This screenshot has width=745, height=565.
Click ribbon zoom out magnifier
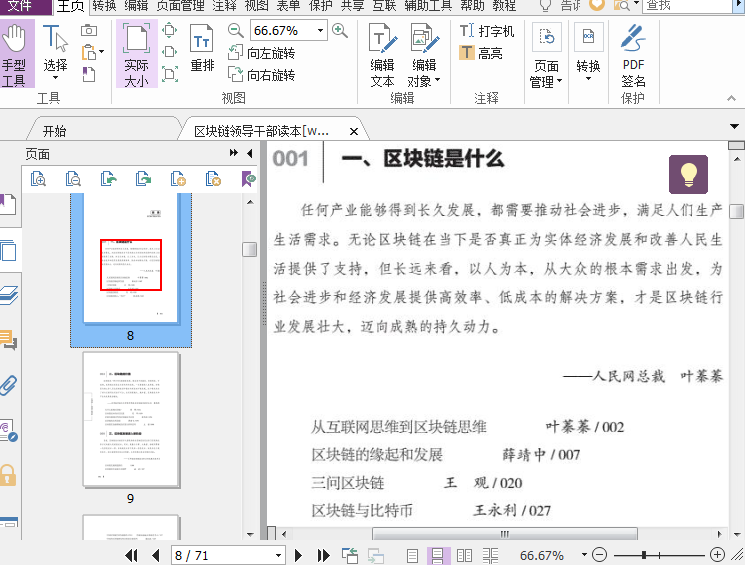click(235, 30)
